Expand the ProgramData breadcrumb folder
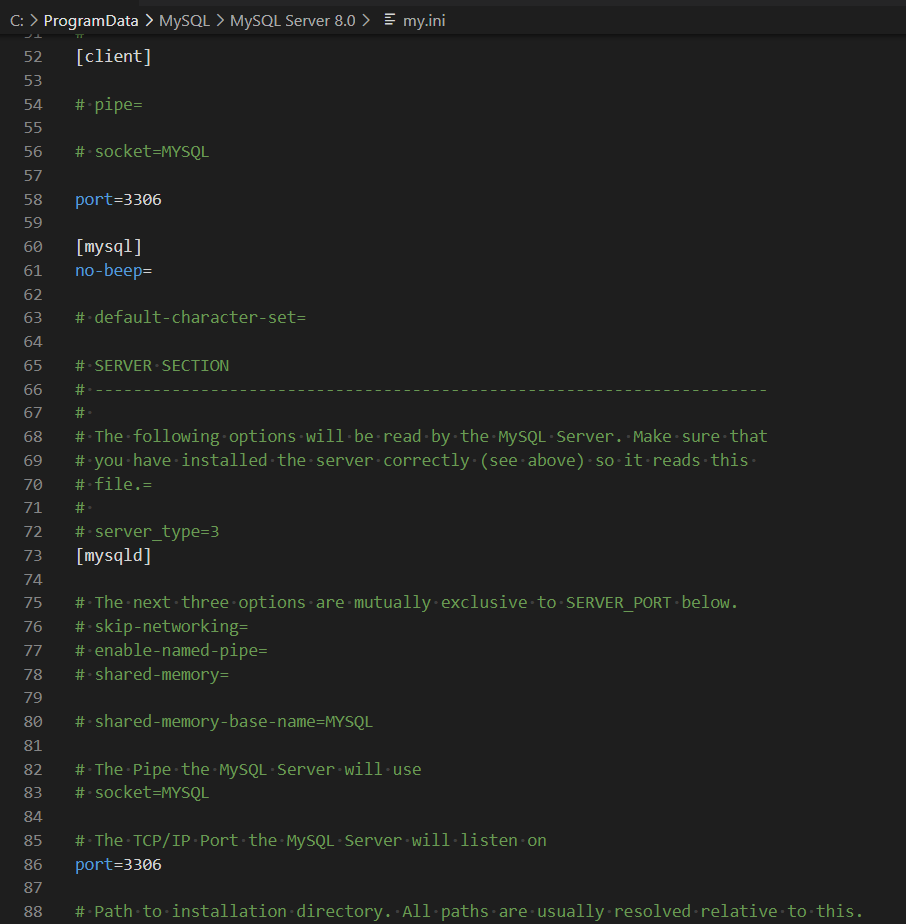 90,20
